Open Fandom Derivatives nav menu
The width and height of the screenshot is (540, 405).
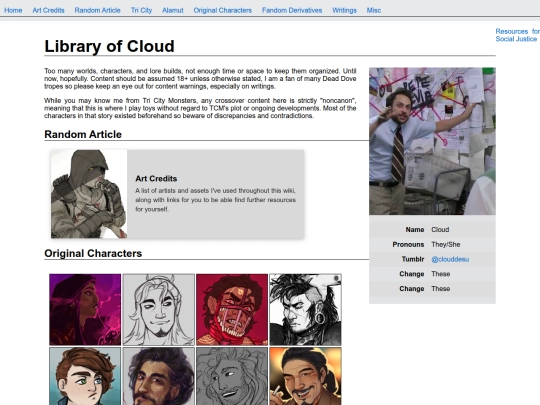point(292,10)
